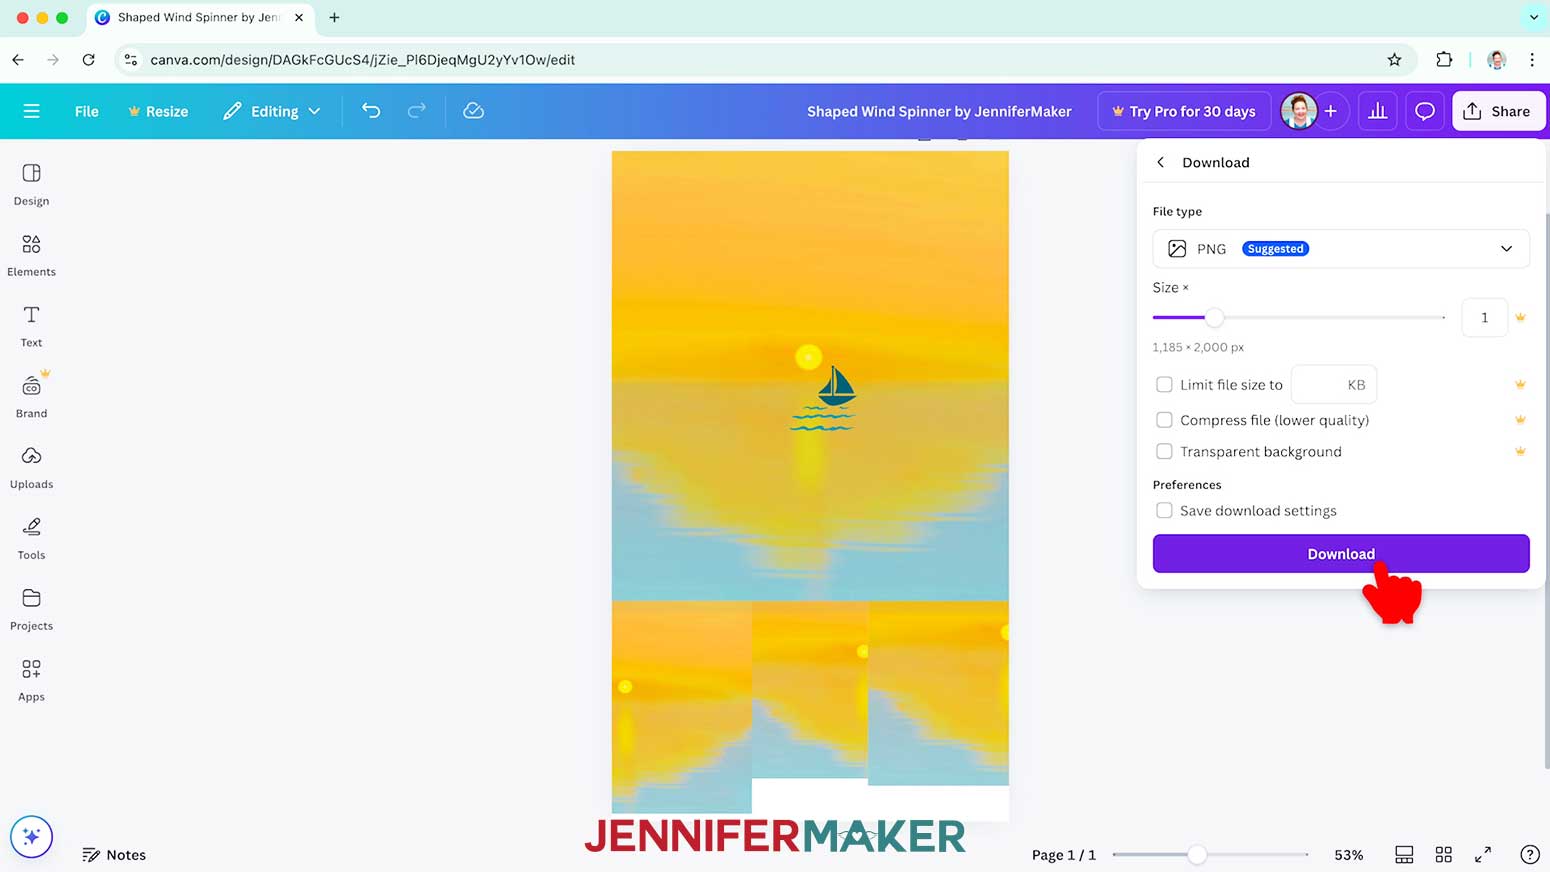Open the Notes panel
Screen dimensions: 1550x872
(x=114, y=855)
